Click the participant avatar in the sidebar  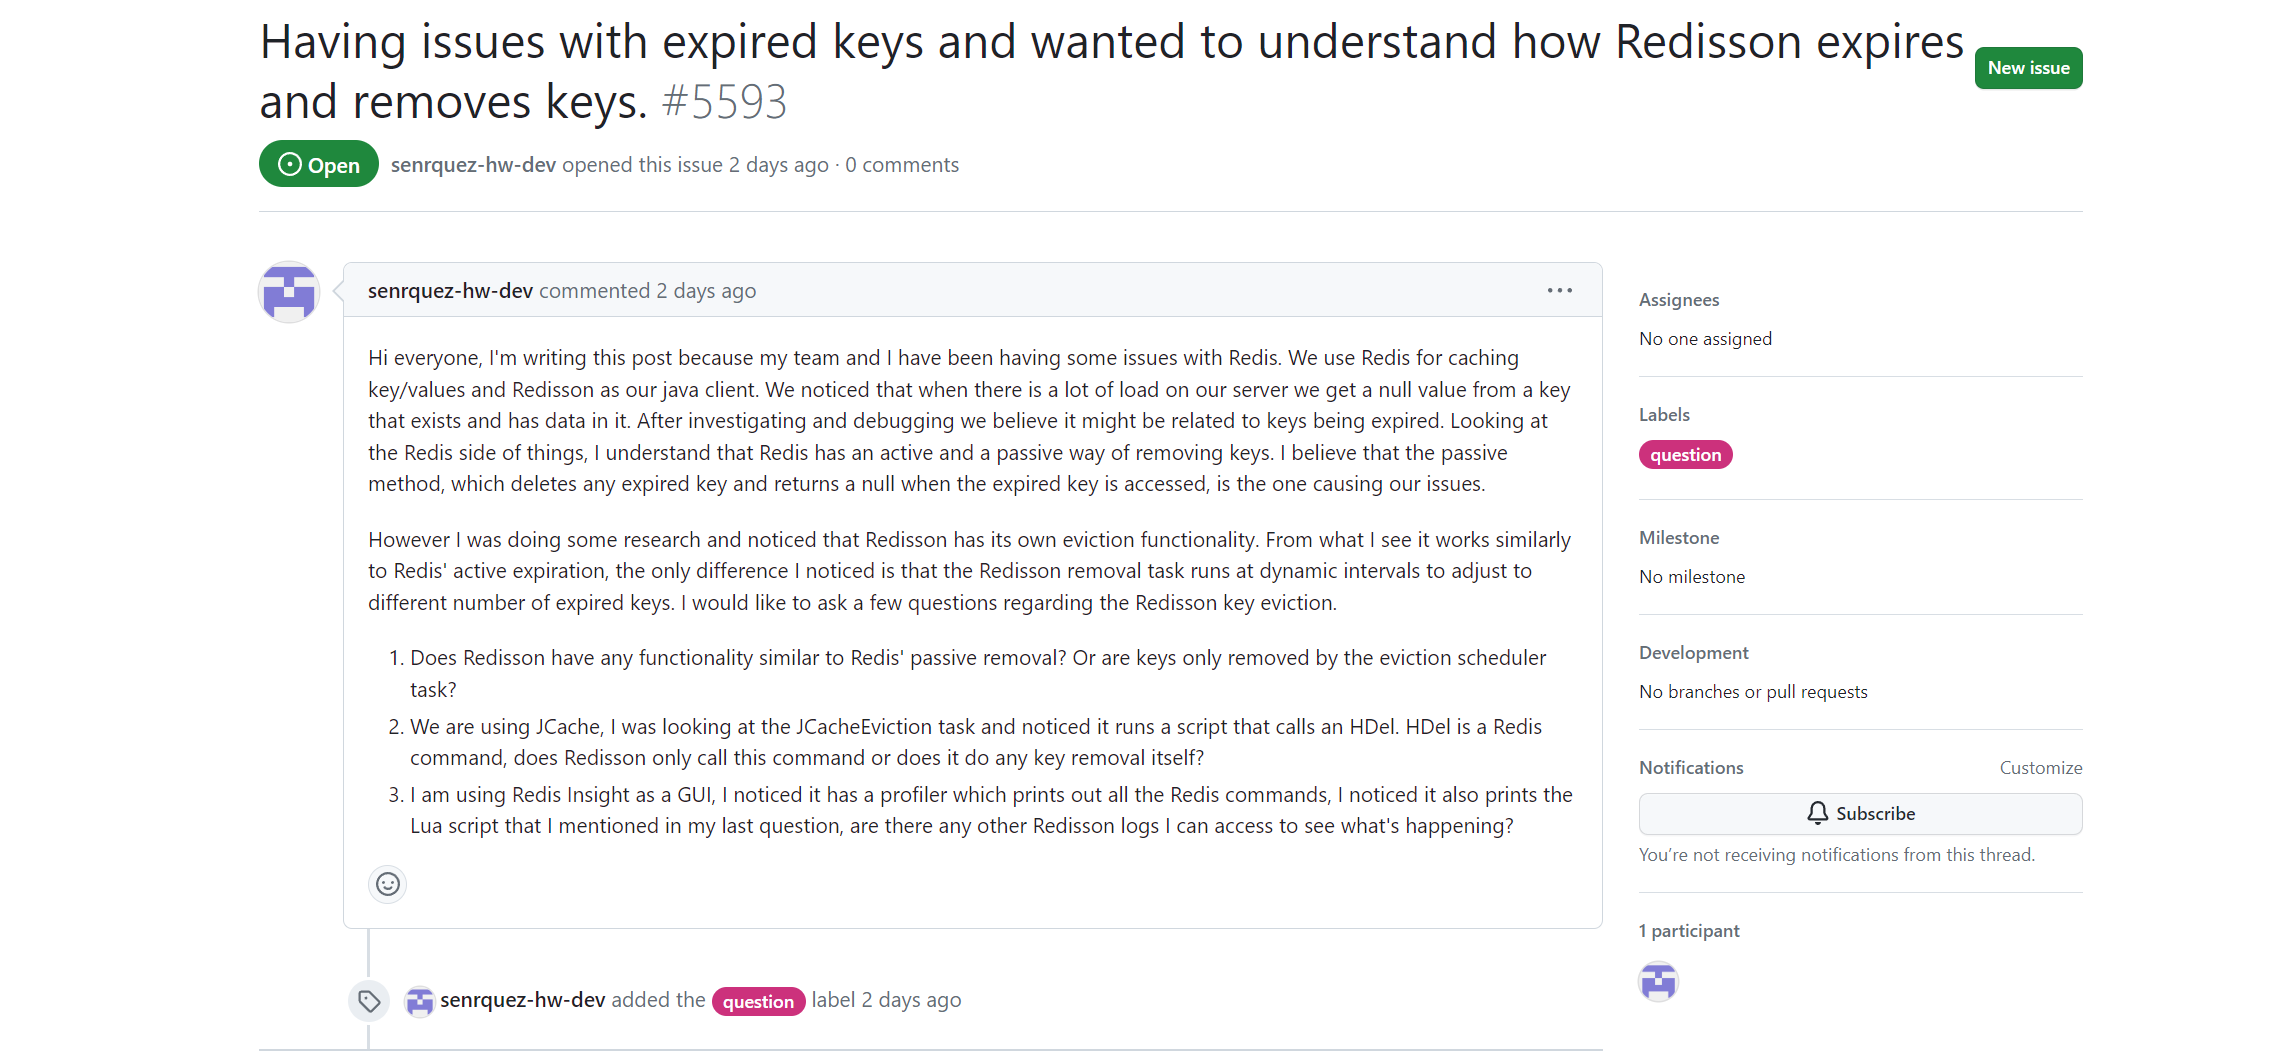point(1658,982)
